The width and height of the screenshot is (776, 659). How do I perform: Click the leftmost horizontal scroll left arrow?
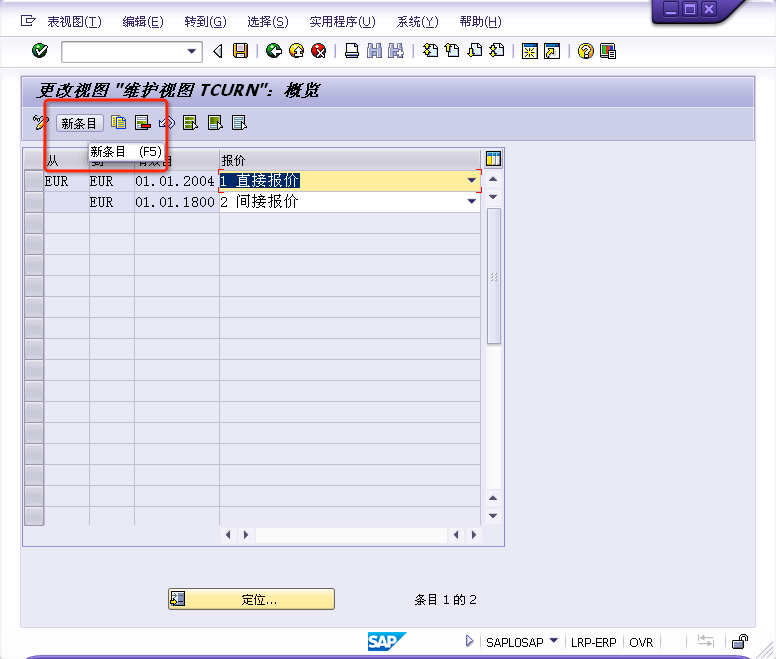[228, 535]
